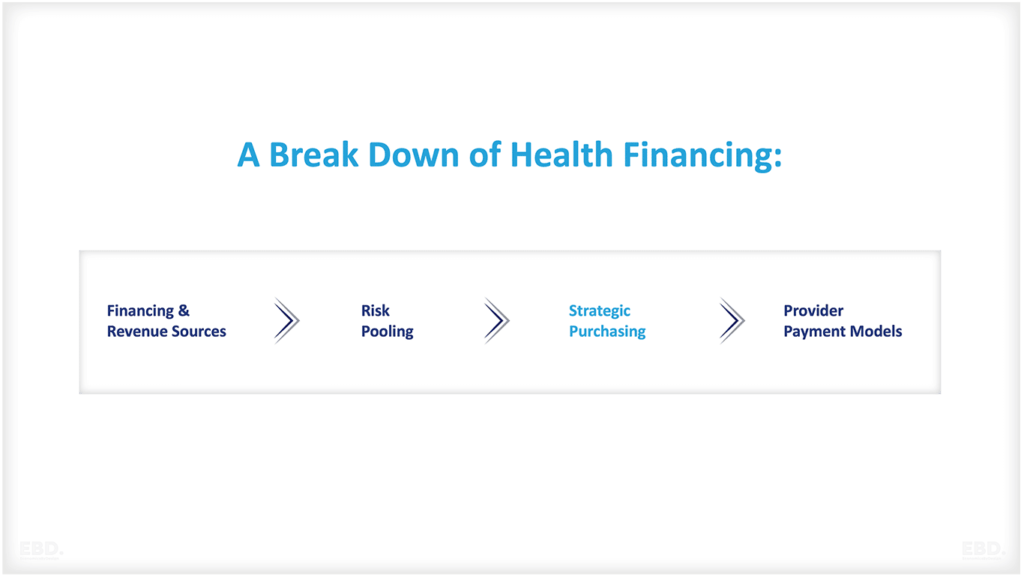
Task: Click the chevron arrow following Risk Pooling
Action: click(x=496, y=321)
